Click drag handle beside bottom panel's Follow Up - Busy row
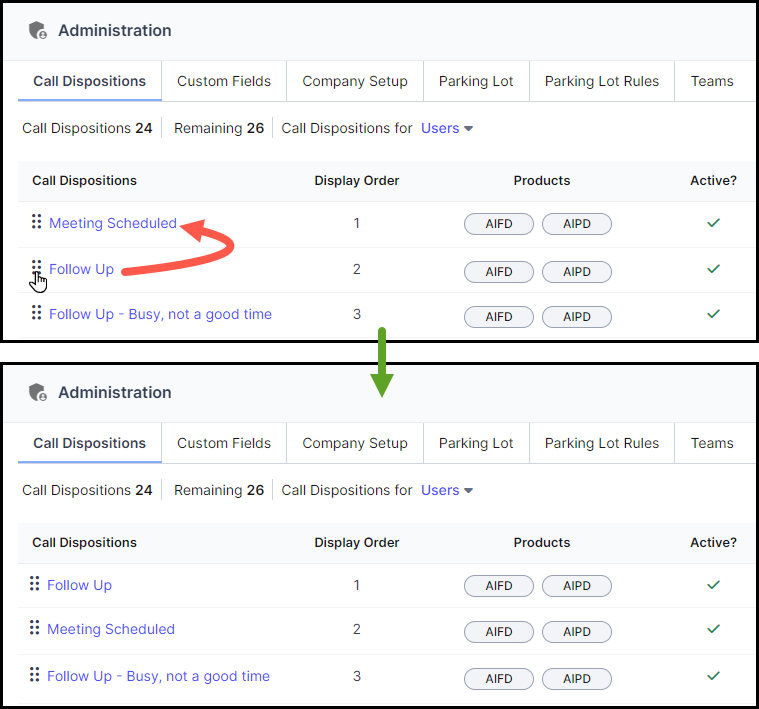Screen dimensions: 759x709 tap(34, 675)
